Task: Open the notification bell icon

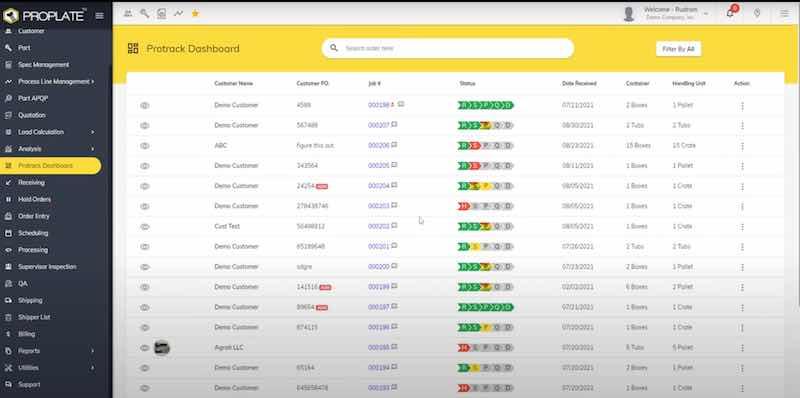Action: coord(730,13)
